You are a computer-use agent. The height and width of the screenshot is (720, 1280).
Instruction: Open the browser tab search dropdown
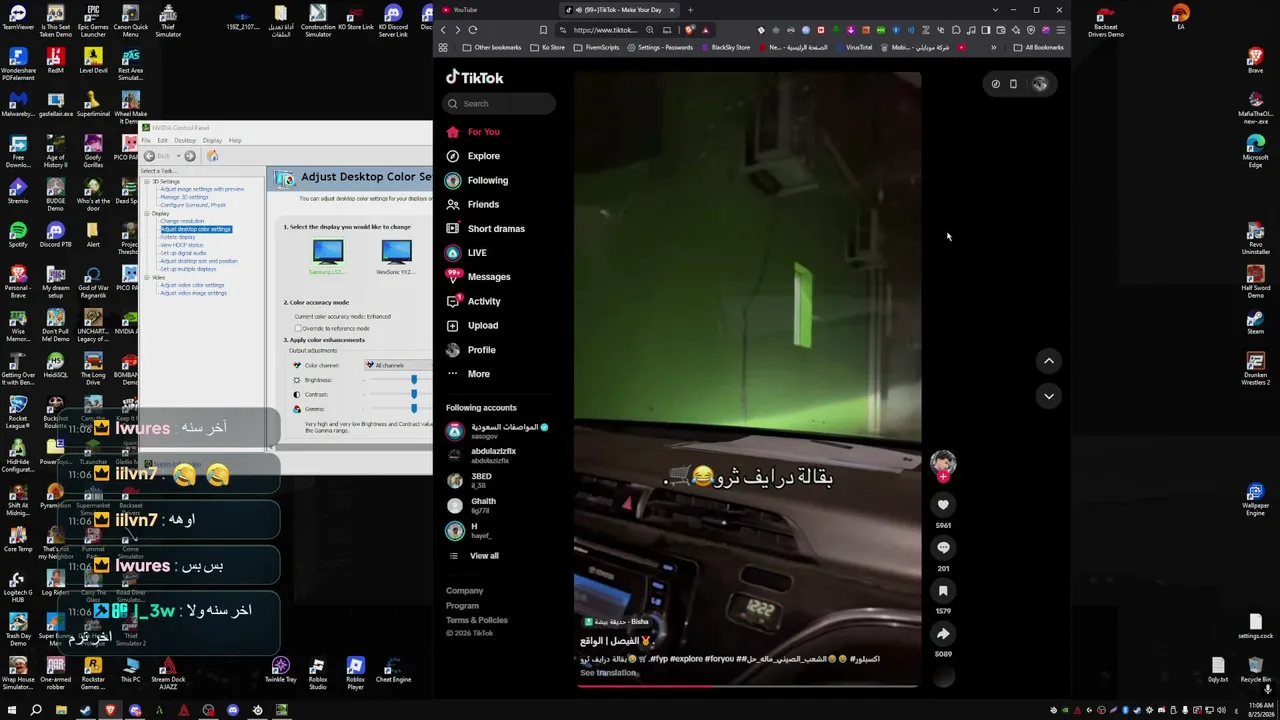[x=995, y=10]
